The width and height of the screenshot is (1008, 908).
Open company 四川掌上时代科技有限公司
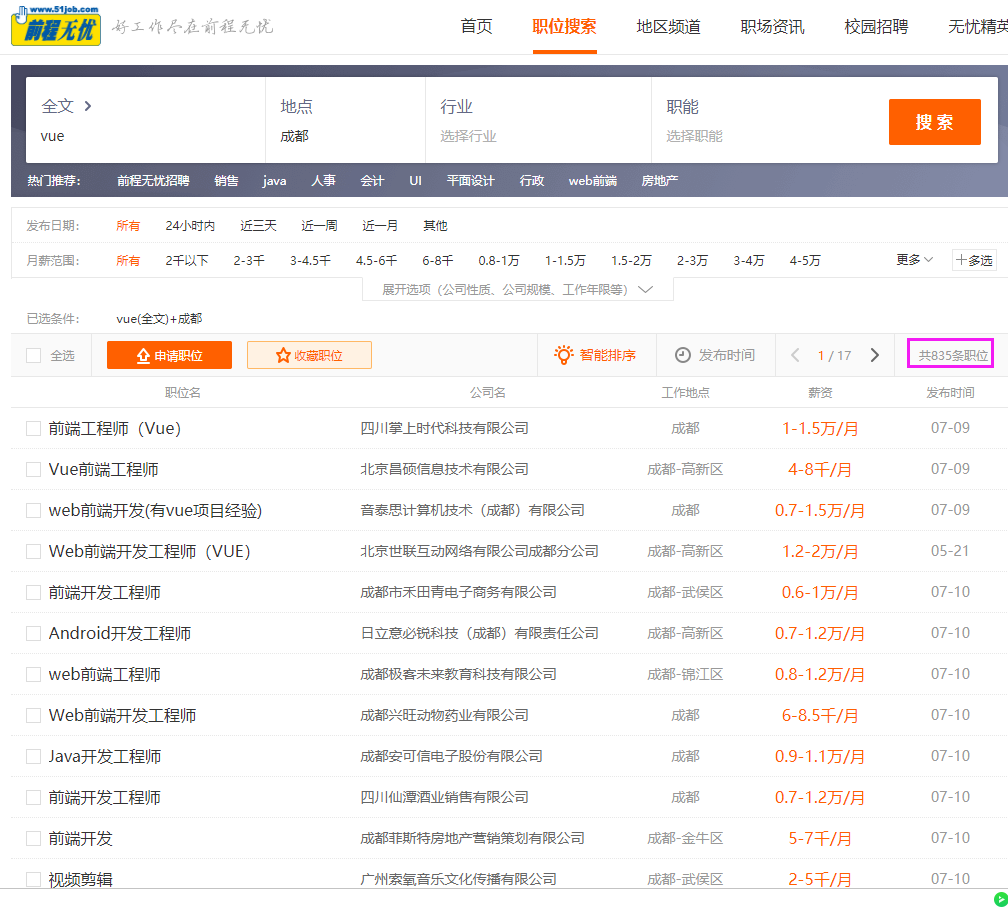pyautogui.click(x=444, y=428)
